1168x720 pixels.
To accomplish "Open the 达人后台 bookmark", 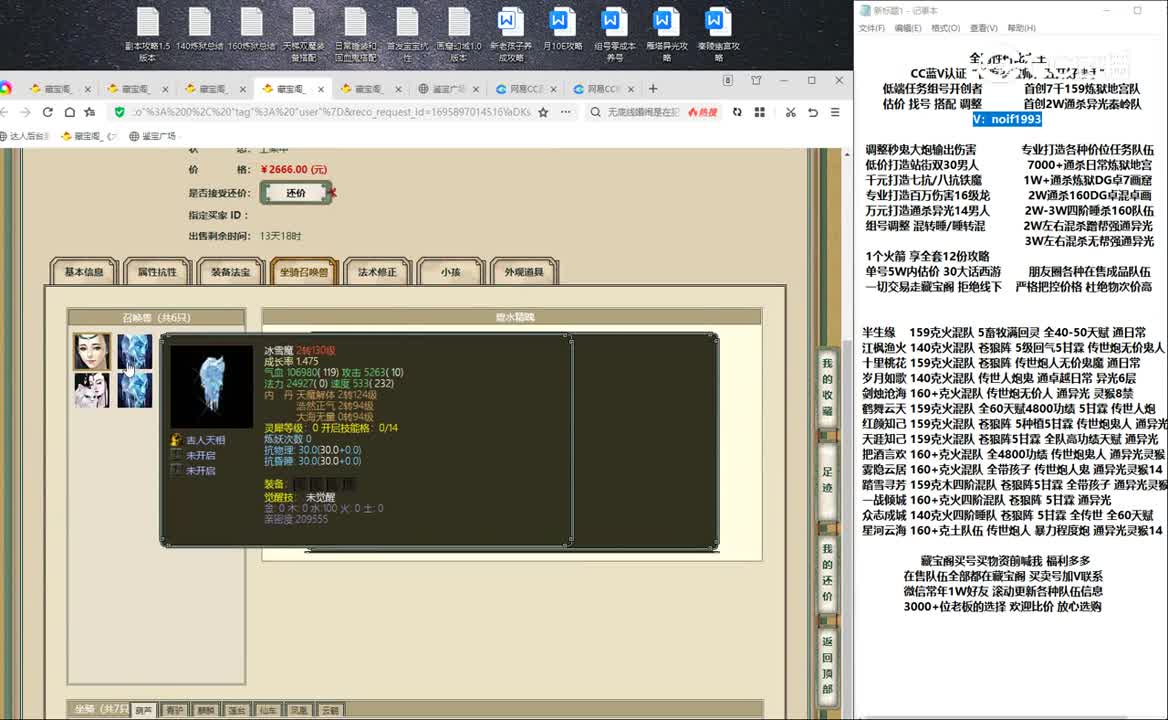I will click(25, 136).
